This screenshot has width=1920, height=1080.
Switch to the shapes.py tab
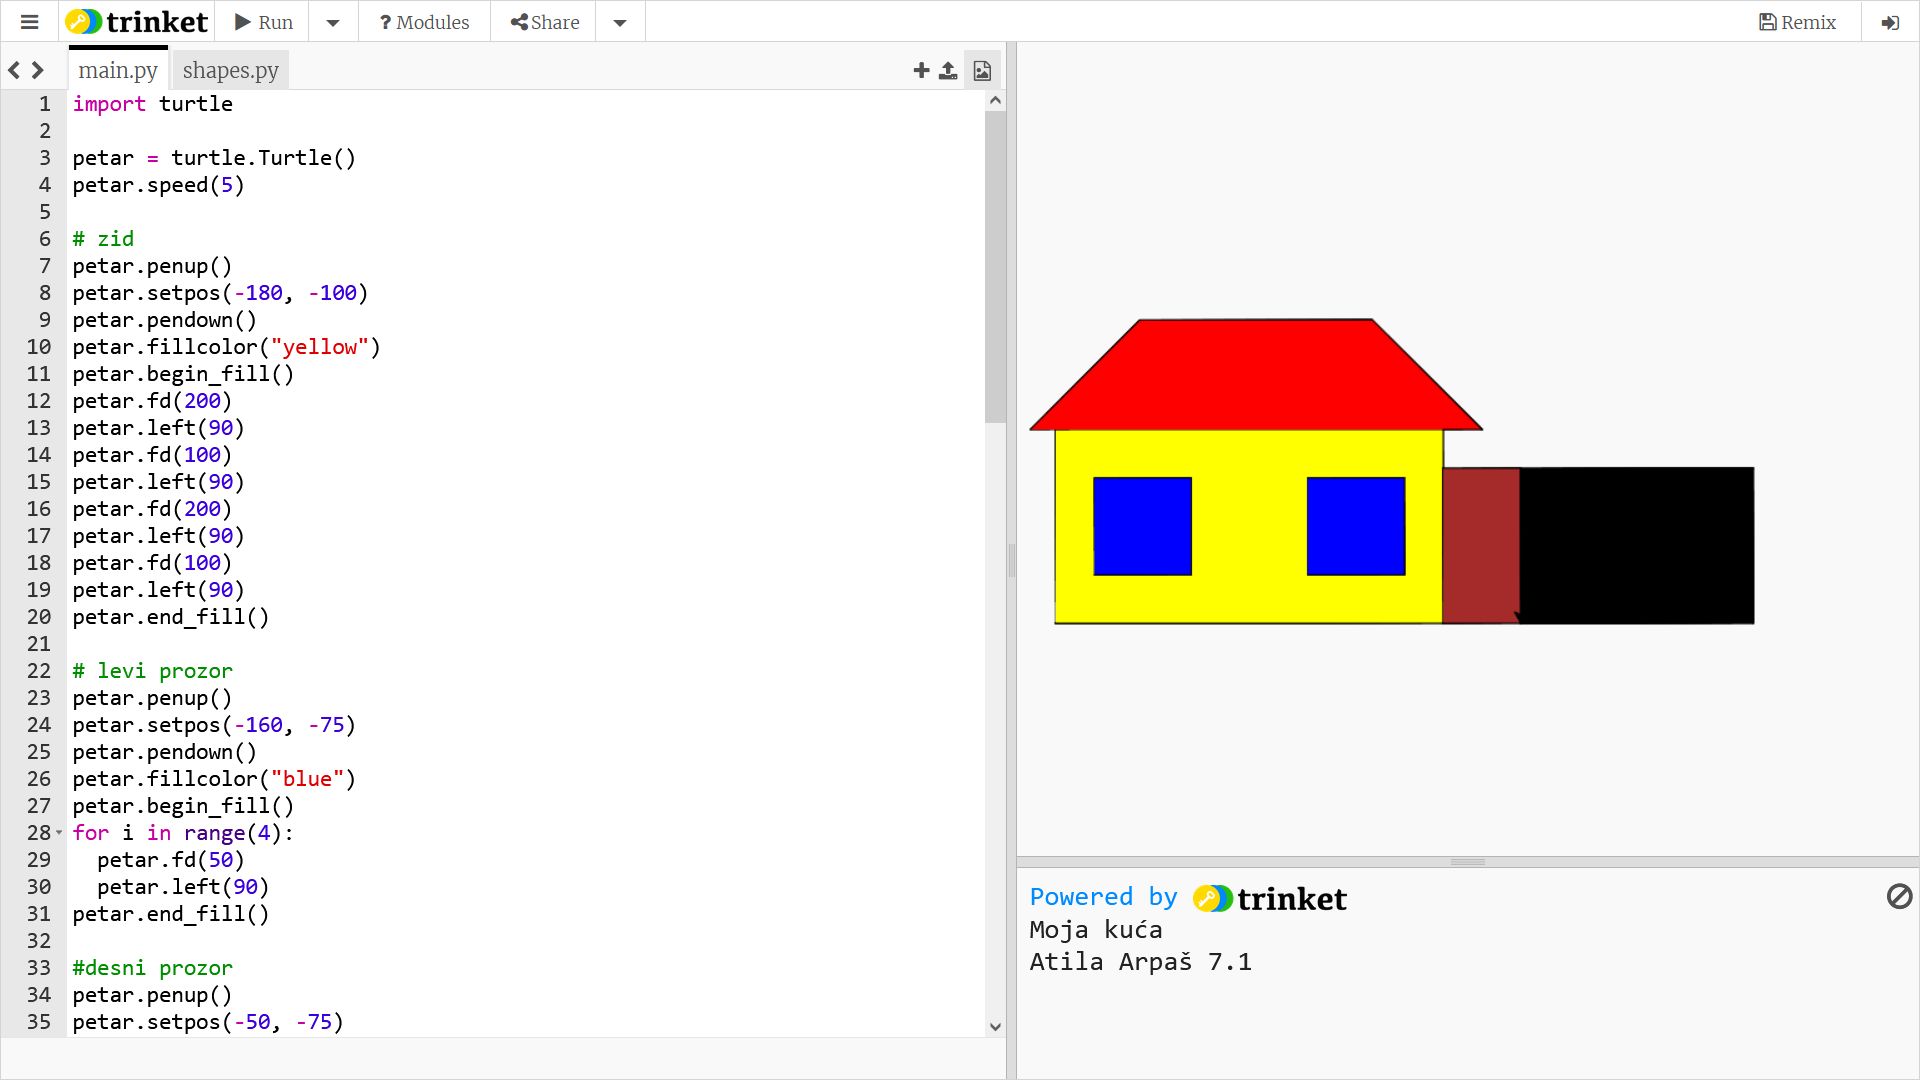pyautogui.click(x=230, y=70)
